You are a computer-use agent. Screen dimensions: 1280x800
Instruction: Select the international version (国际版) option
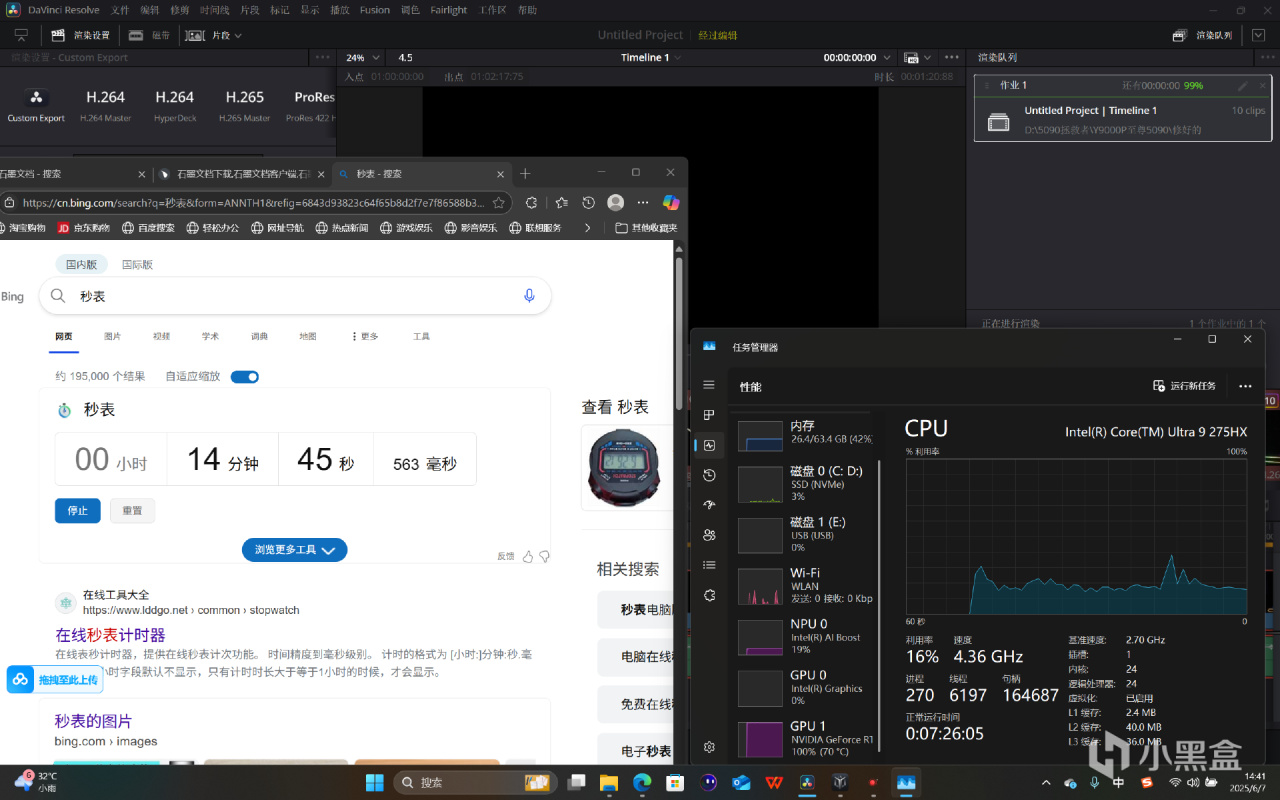click(137, 265)
